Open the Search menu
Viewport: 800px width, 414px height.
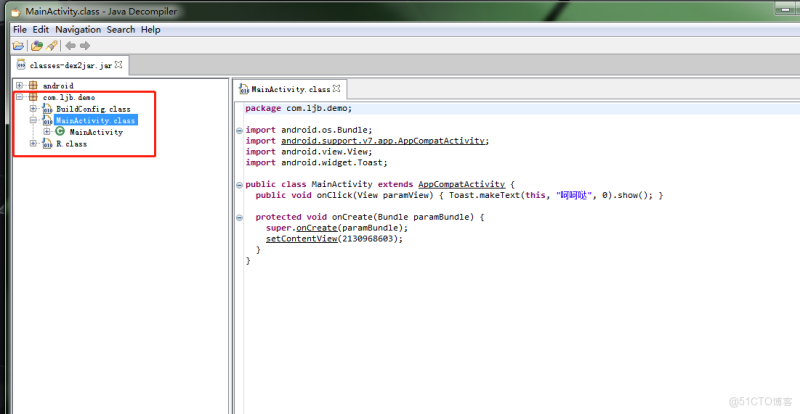tap(121, 30)
